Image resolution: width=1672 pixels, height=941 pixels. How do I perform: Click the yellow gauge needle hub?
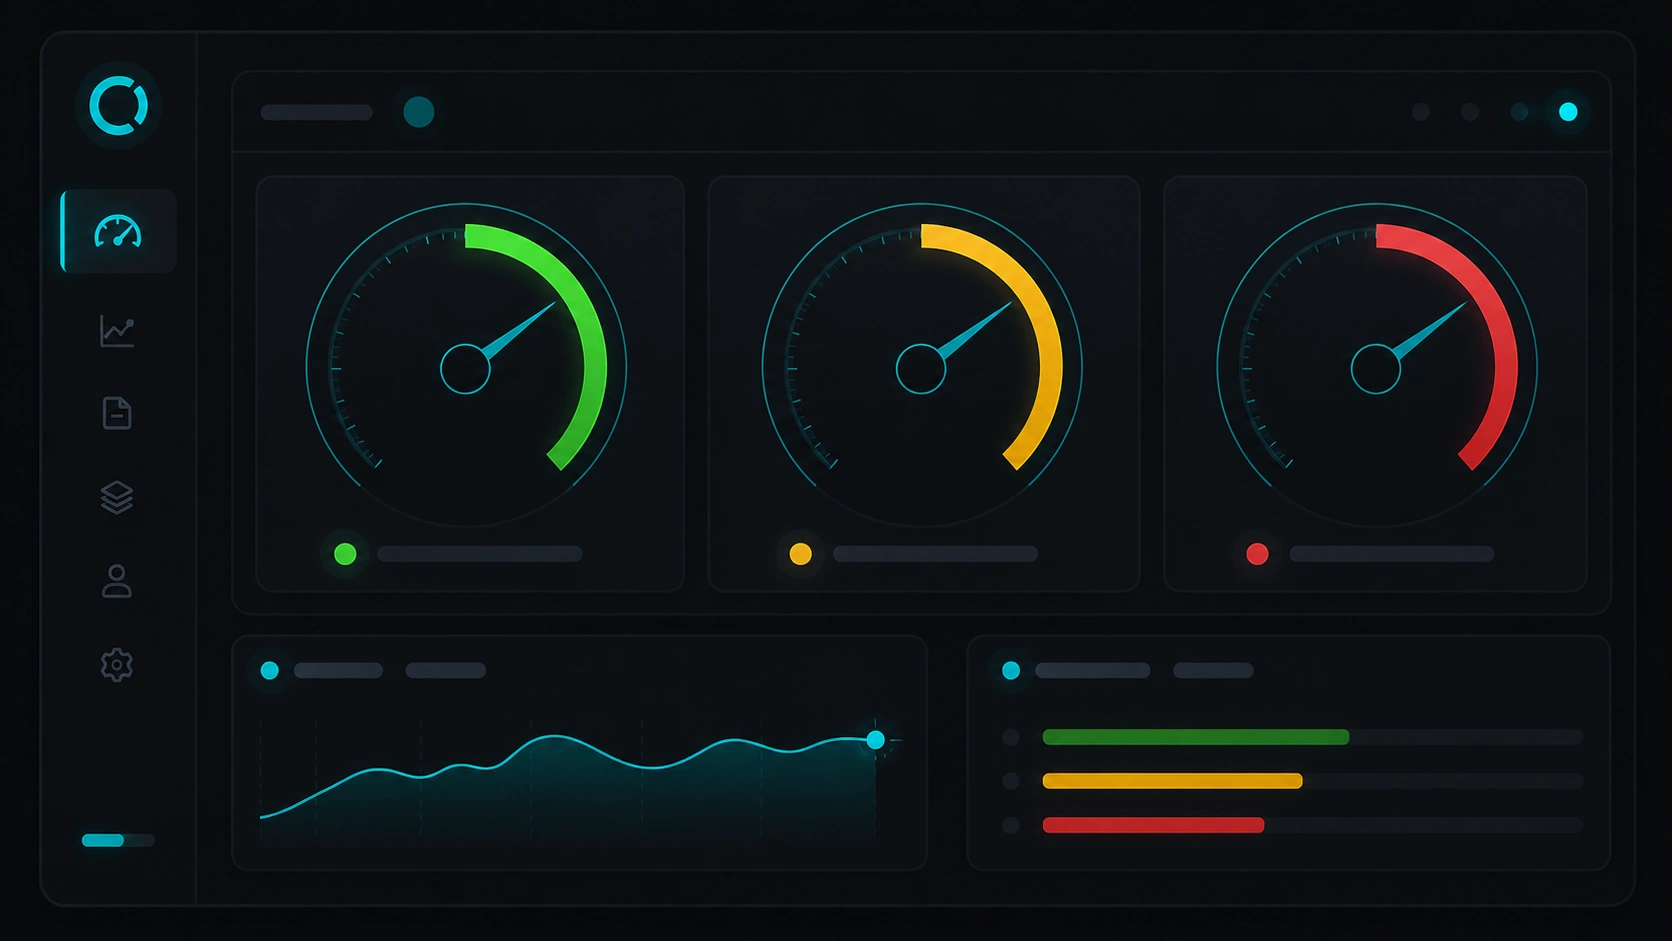921,369
